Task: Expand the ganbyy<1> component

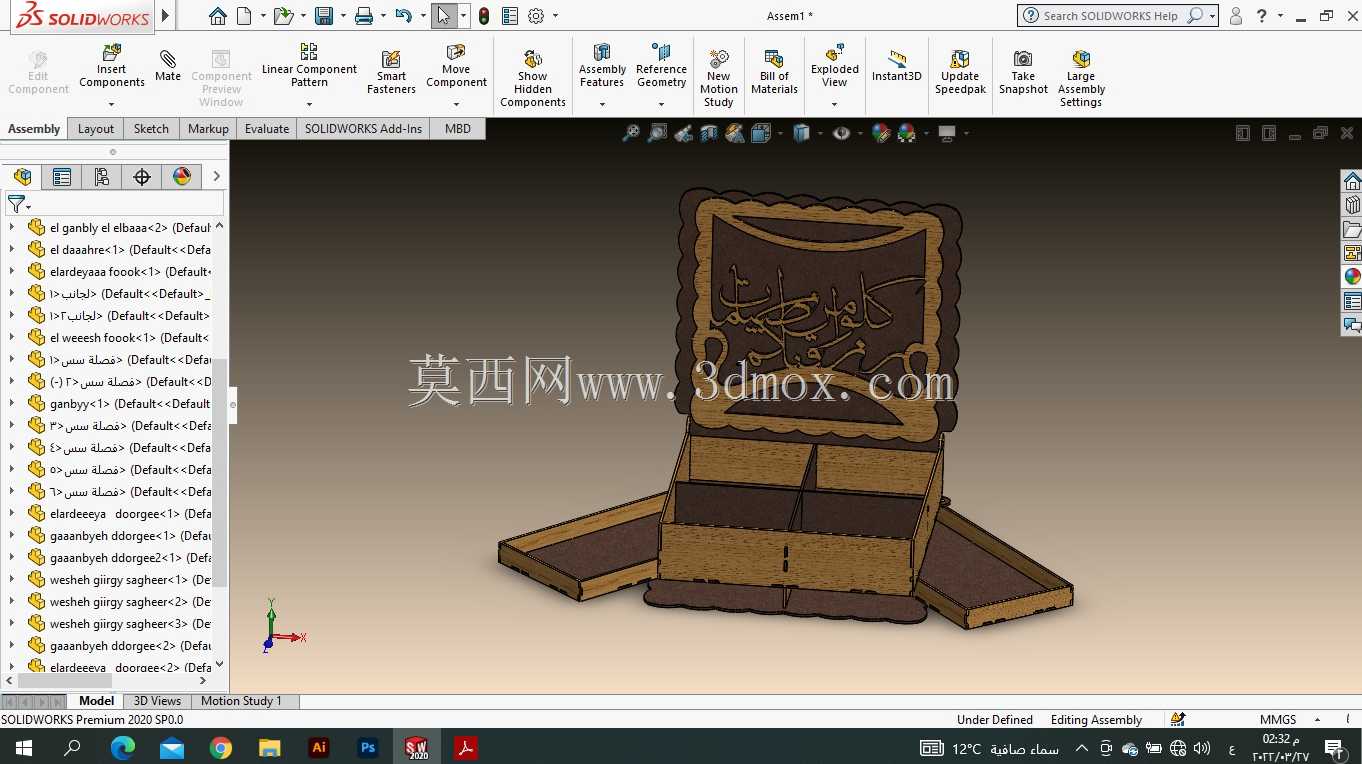Action: (x=12, y=404)
